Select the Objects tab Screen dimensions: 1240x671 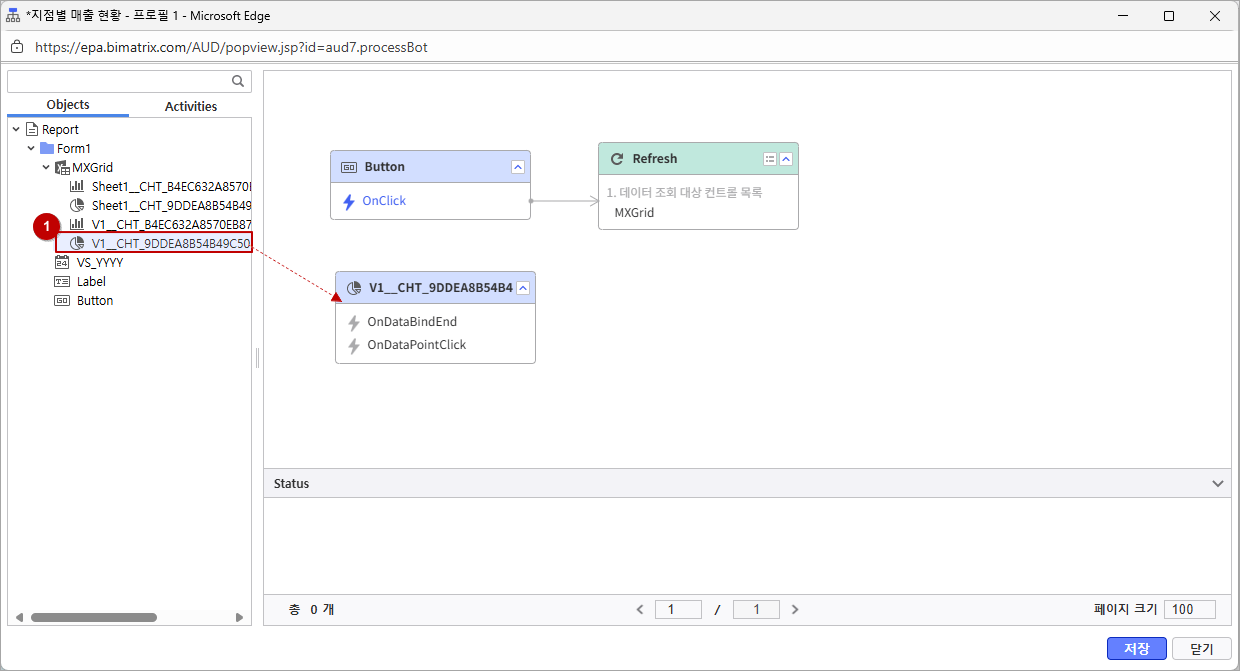68,105
